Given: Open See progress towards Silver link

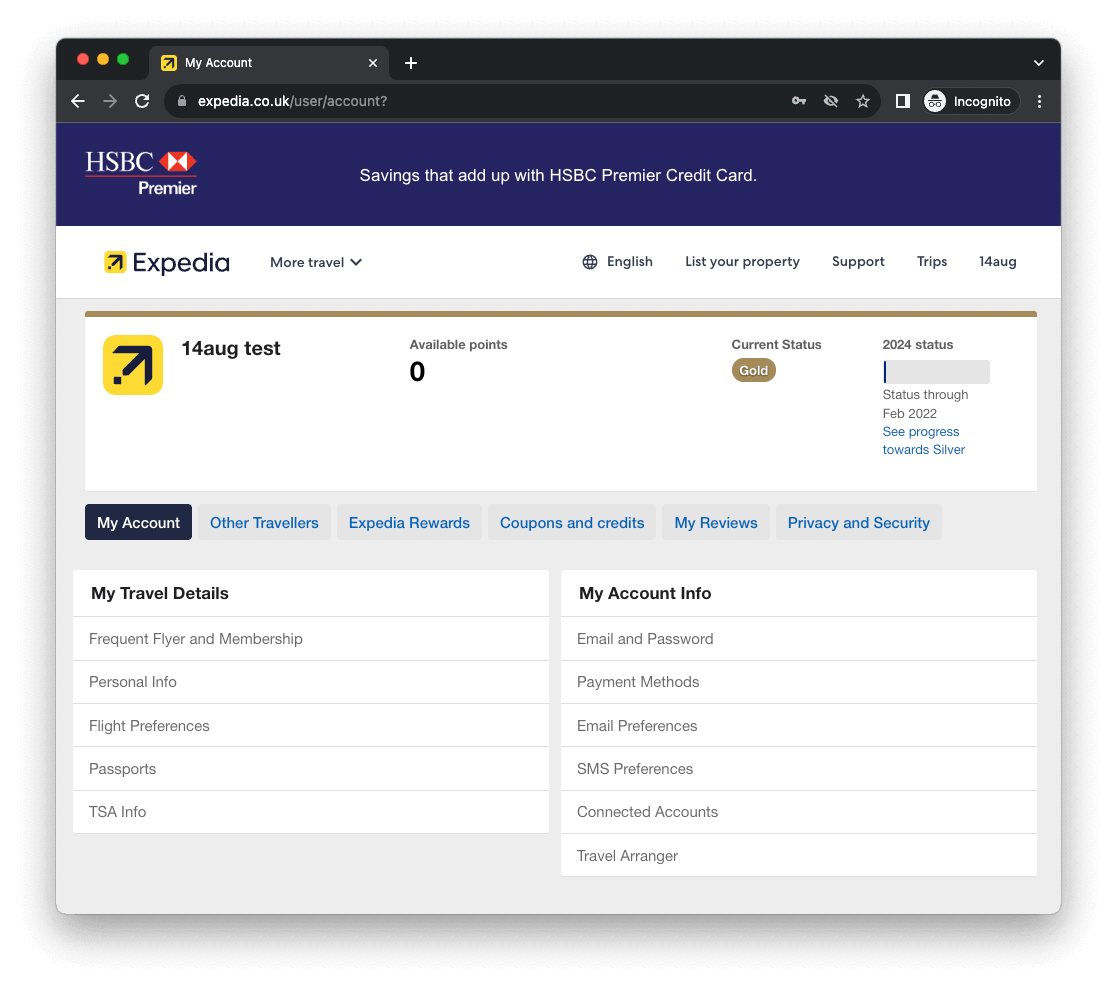Looking at the screenshot, I should 923,440.
